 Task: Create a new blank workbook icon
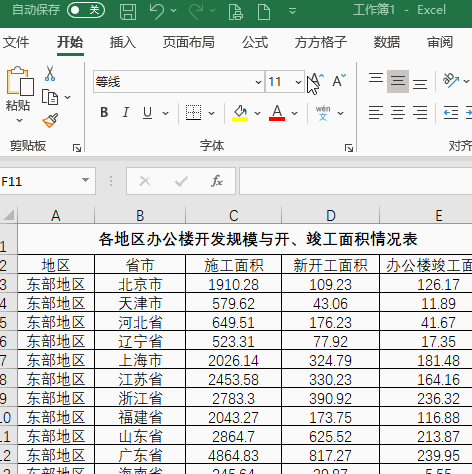pyautogui.click(x=264, y=12)
